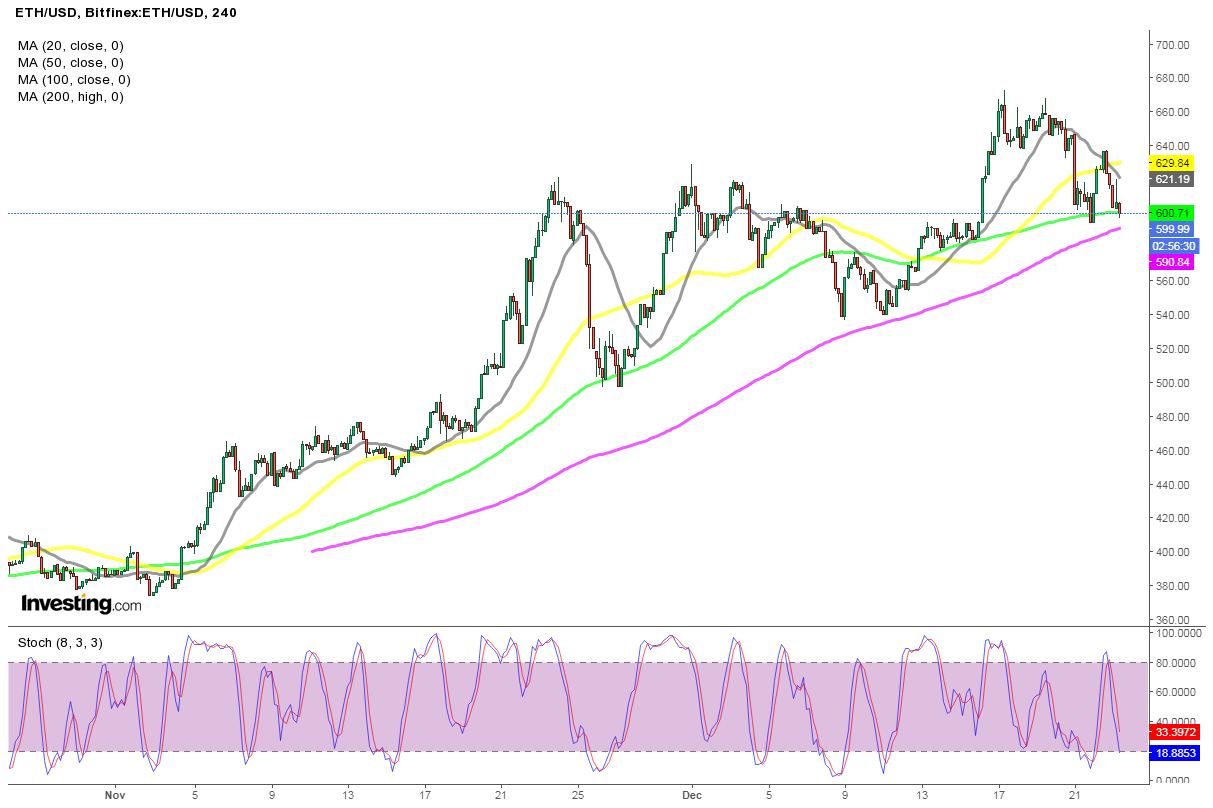Click the gray 621.19 price tag
1213x808 pixels.
coord(1172,179)
